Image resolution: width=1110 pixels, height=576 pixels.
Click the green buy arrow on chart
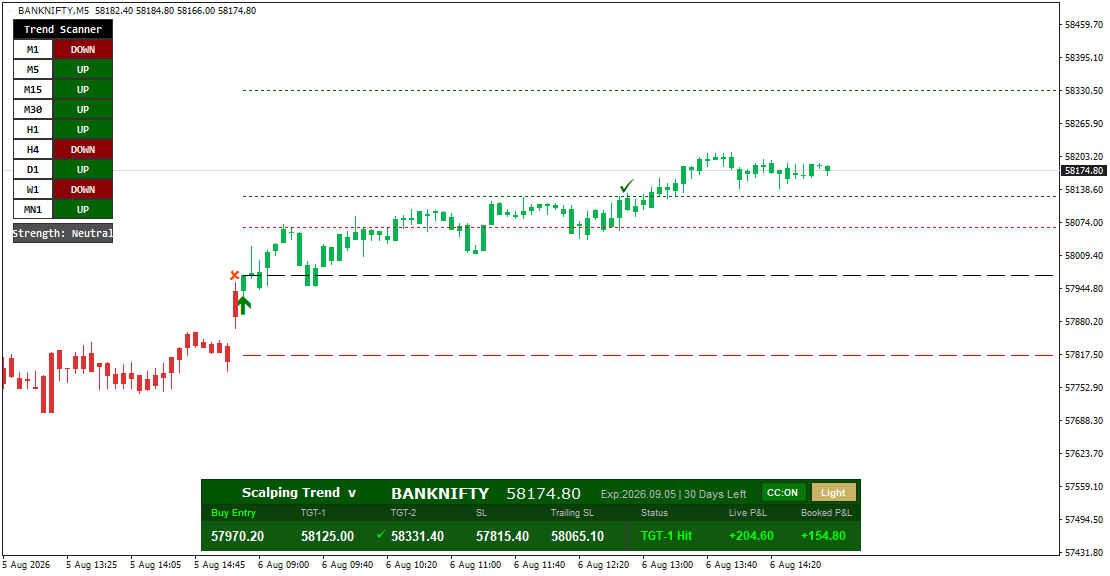point(244,305)
